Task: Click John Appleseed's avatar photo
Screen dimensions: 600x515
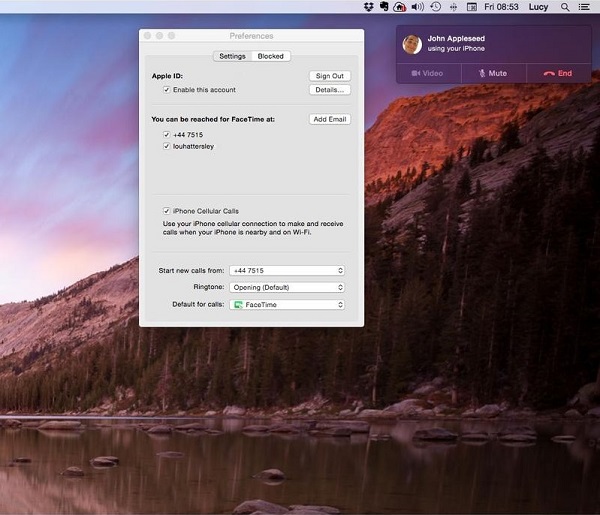Action: (412, 44)
